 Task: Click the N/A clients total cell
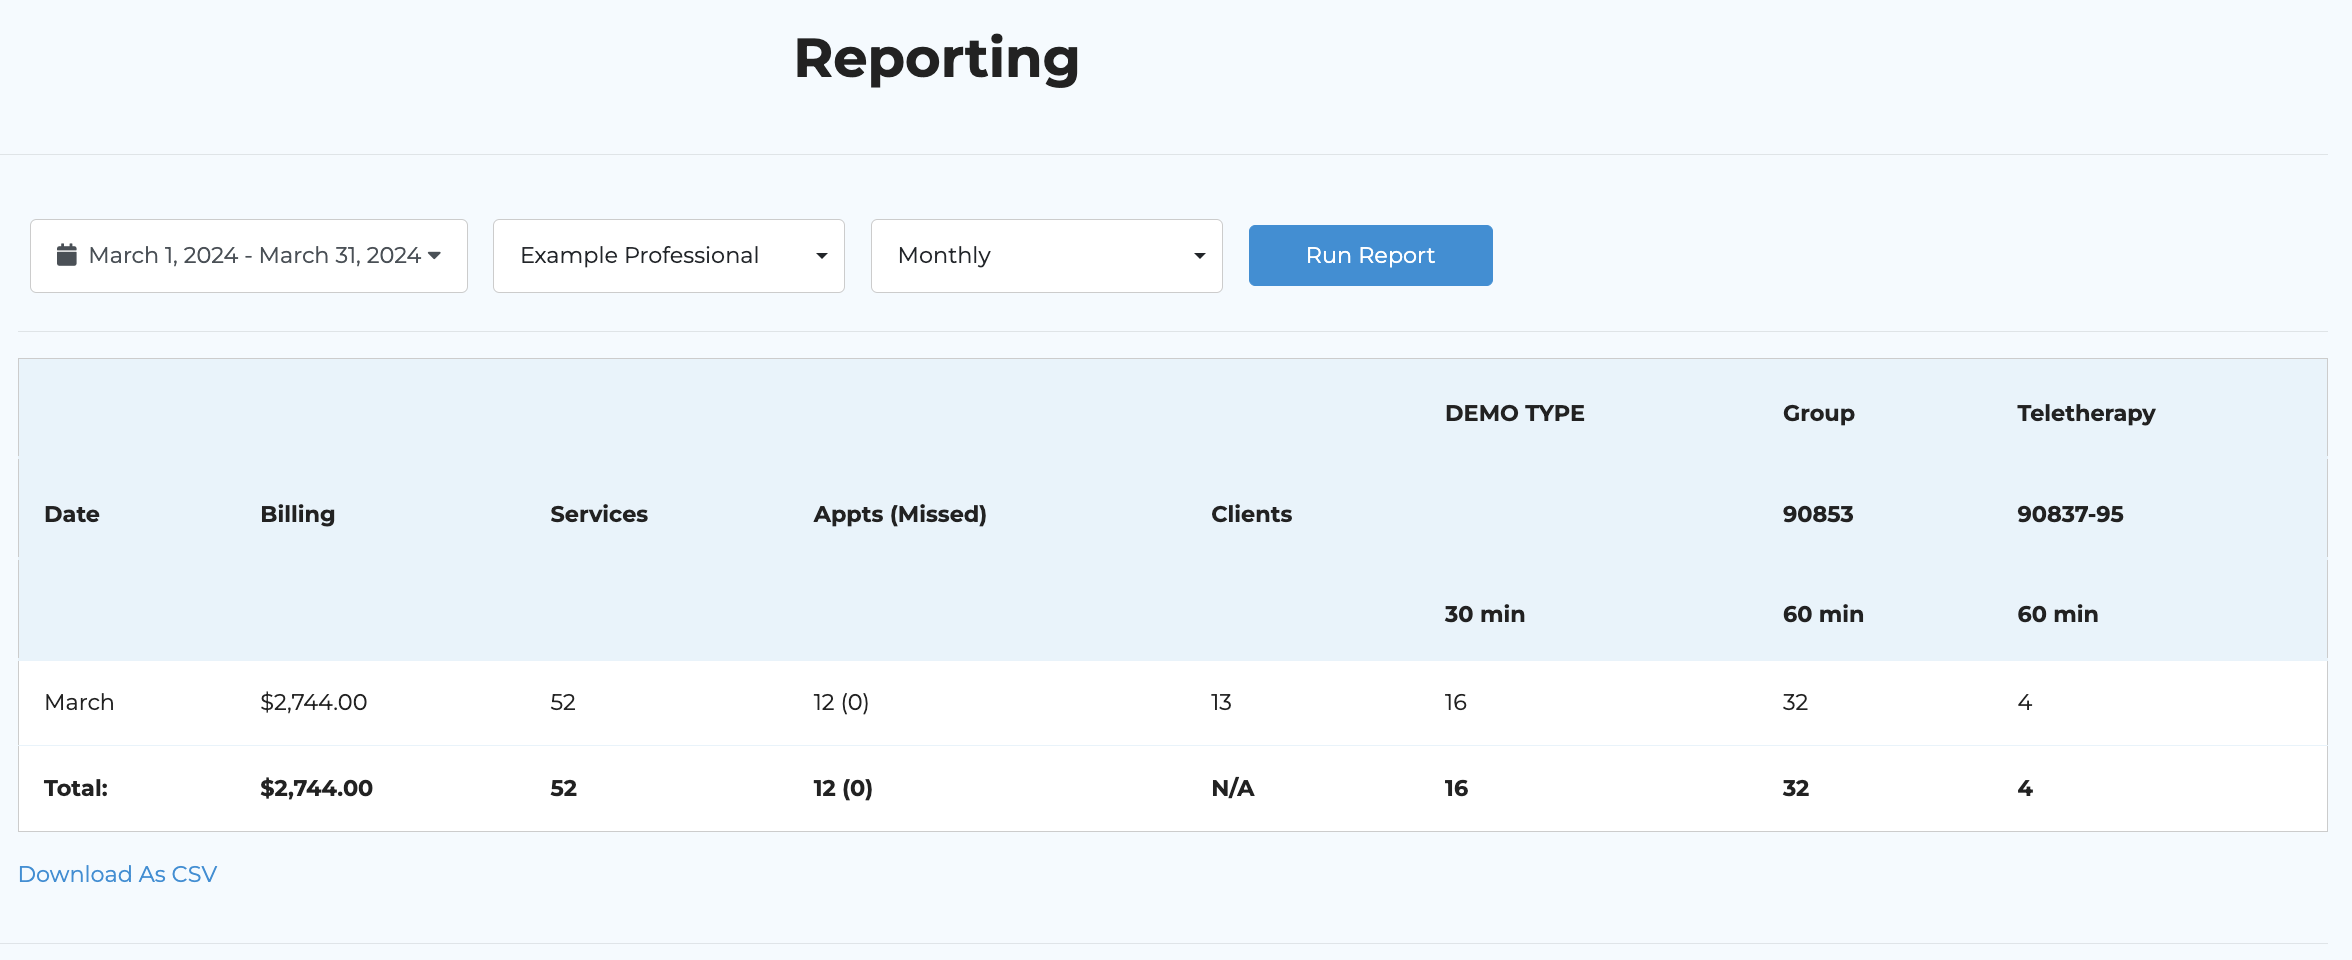pyautogui.click(x=1233, y=788)
